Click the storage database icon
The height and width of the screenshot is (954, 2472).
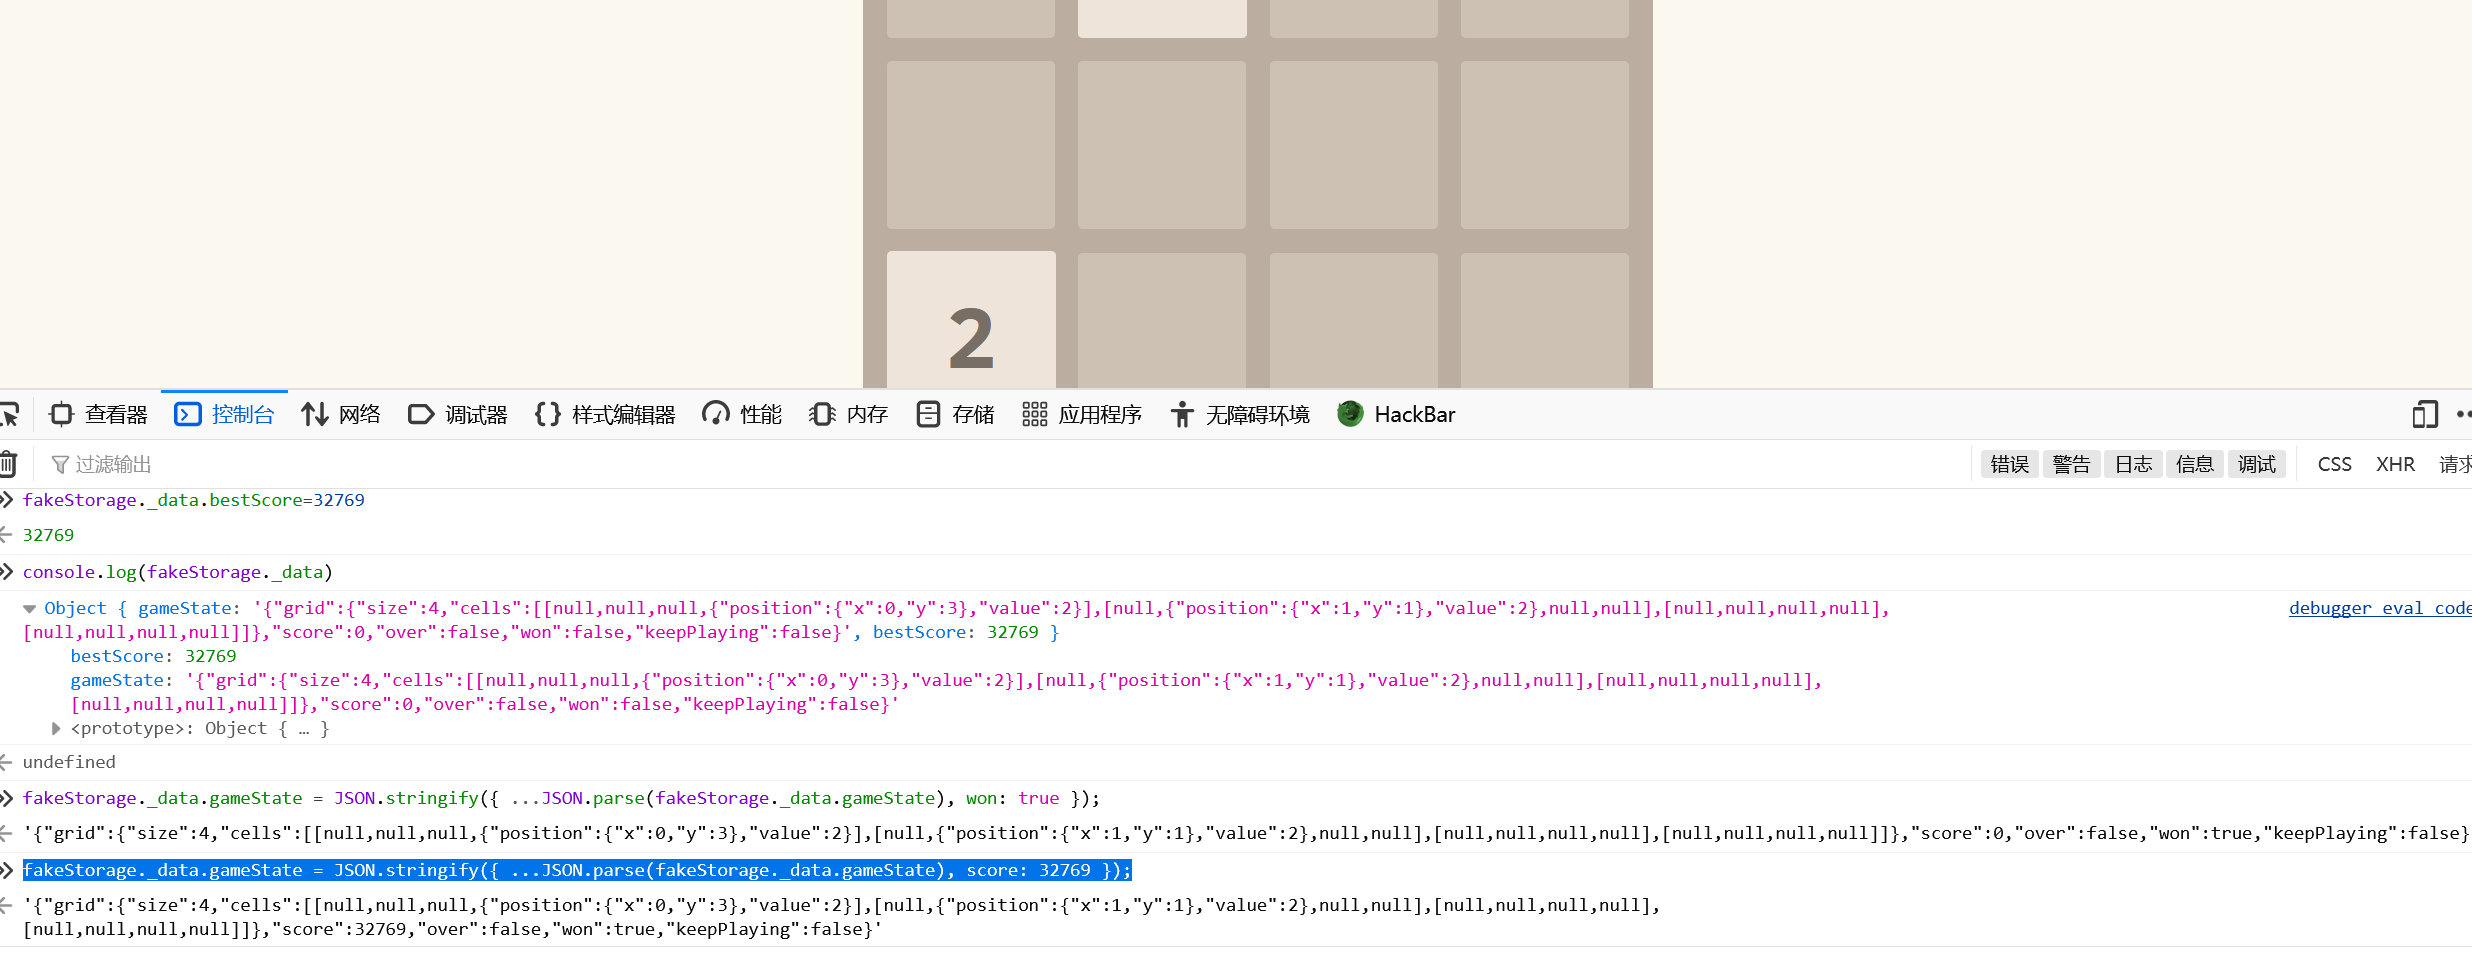928,414
